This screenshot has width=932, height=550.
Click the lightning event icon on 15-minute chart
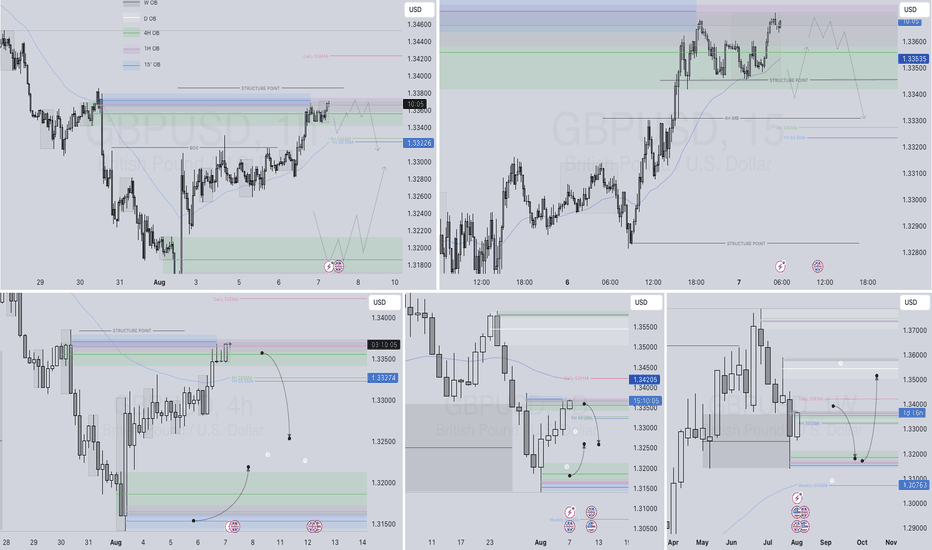pyautogui.click(x=780, y=266)
